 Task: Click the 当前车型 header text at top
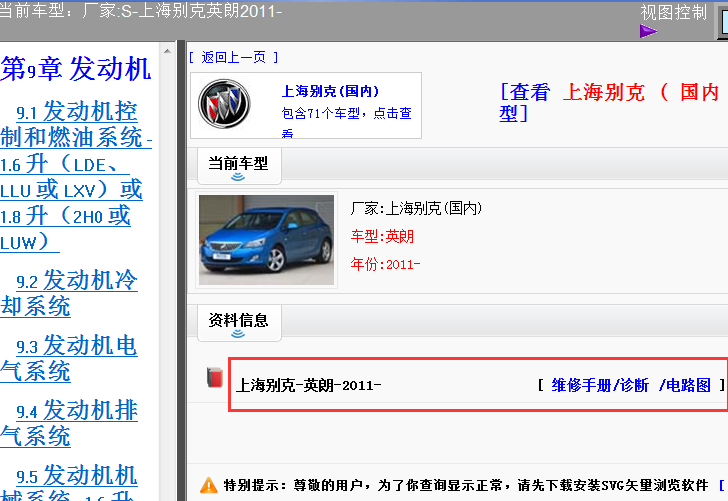coord(140,11)
